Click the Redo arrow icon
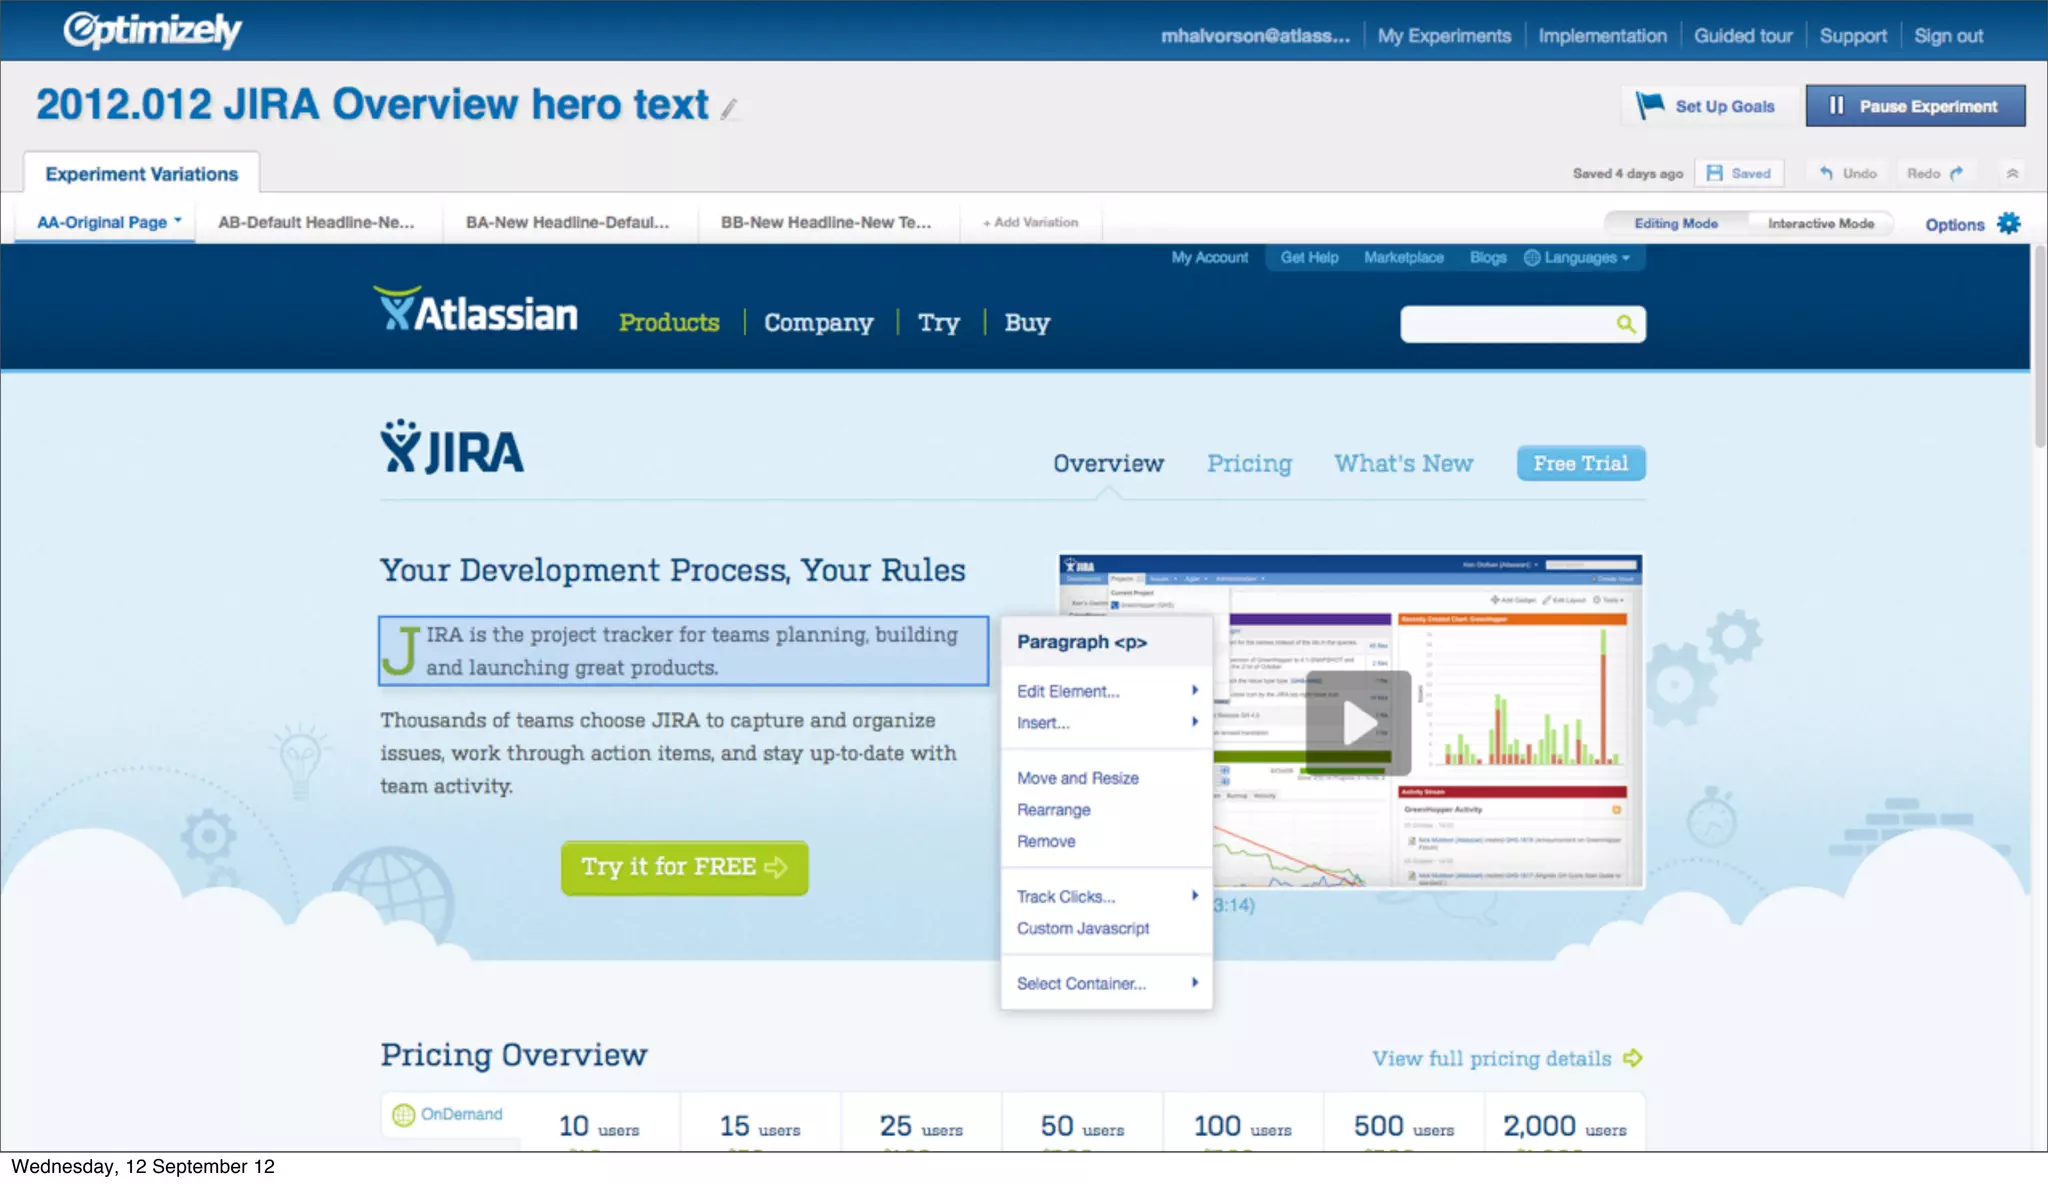Viewport: 2048px width, 1184px height. [1956, 173]
